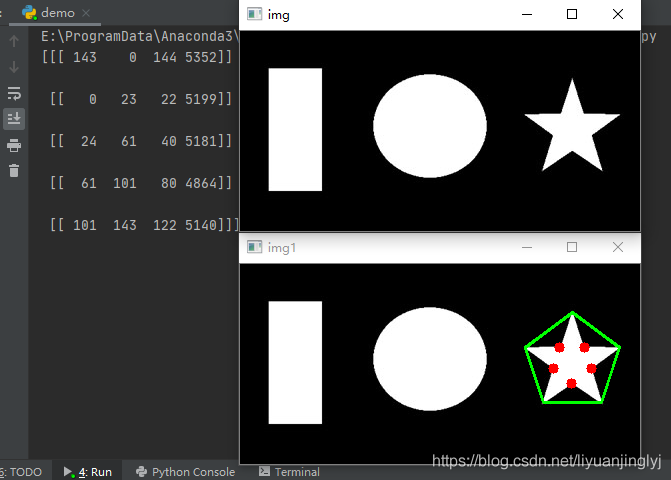This screenshot has width=671, height=480.
Task: Click the down stack trace arrow
Action: (x=14, y=67)
